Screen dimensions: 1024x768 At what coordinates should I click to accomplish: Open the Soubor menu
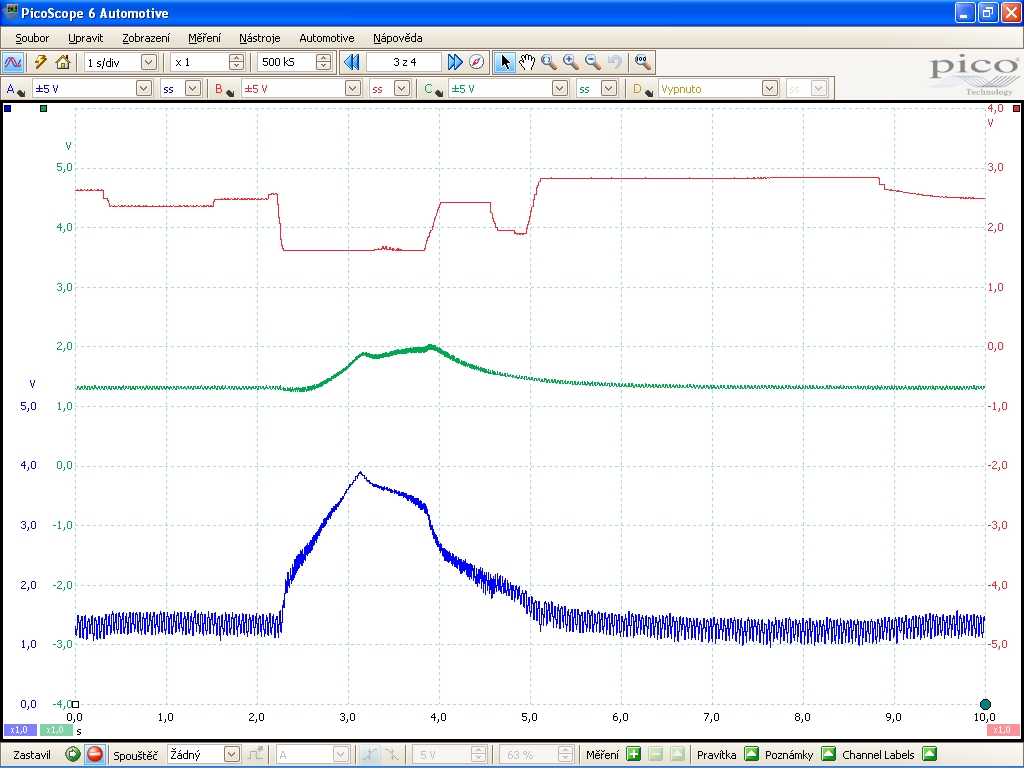point(32,38)
